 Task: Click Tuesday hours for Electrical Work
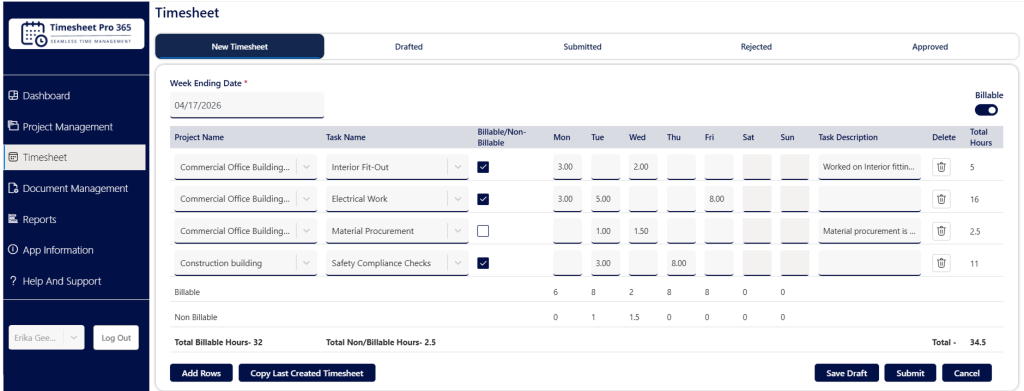(x=605, y=199)
